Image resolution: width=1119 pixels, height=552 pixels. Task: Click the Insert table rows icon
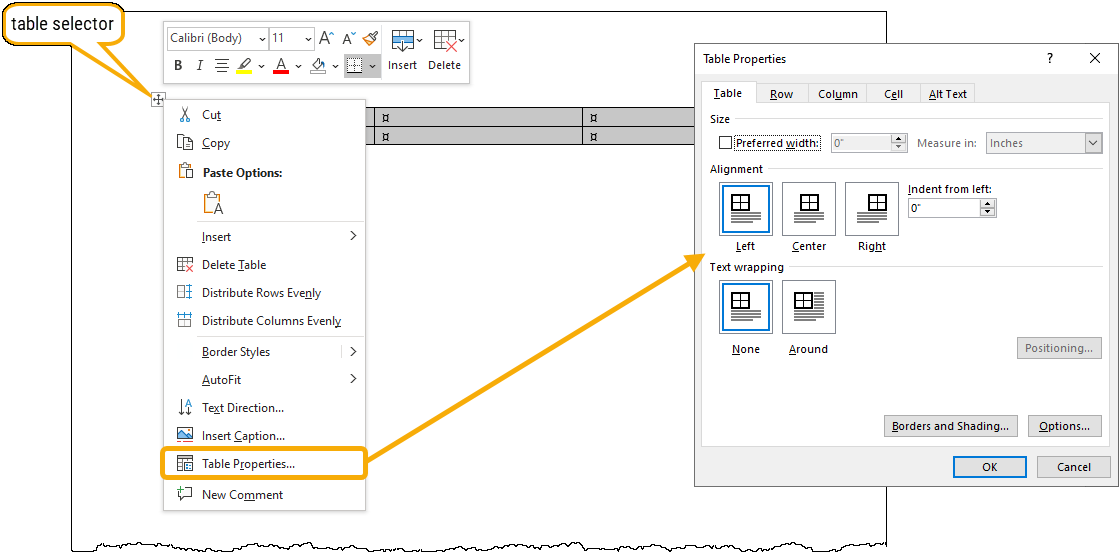[403, 48]
